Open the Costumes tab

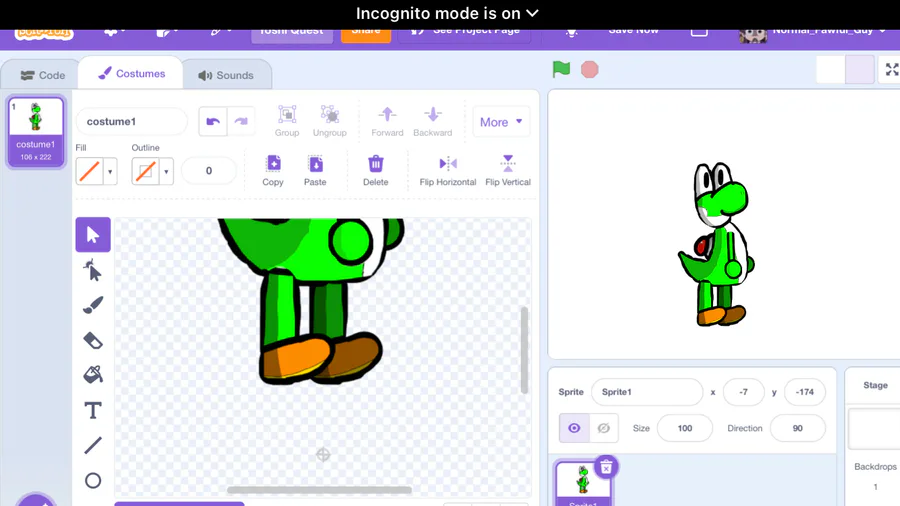coord(131,73)
